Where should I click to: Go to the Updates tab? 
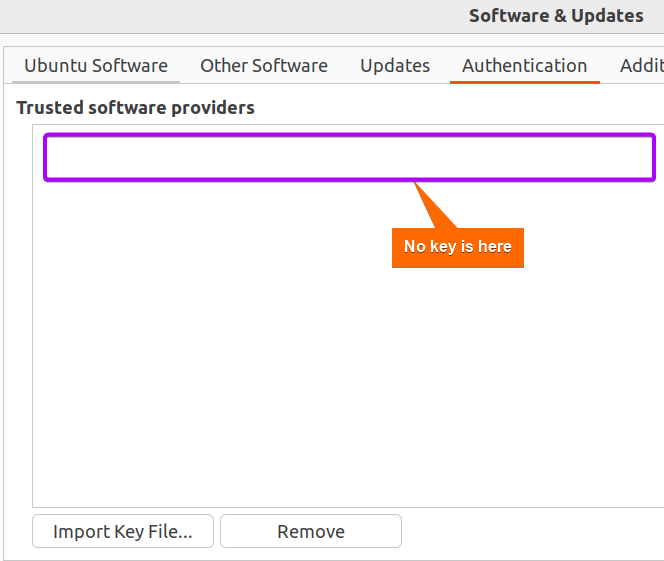(395, 66)
